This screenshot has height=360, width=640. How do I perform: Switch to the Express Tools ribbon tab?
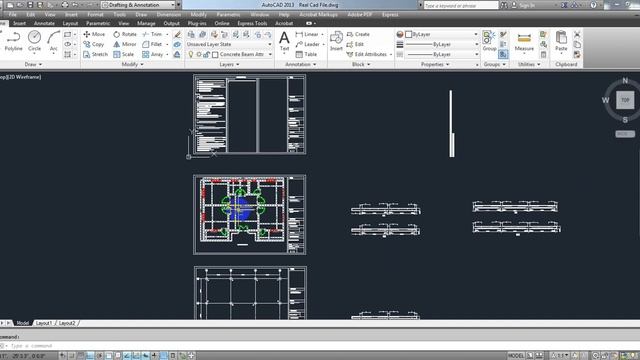tap(252, 23)
